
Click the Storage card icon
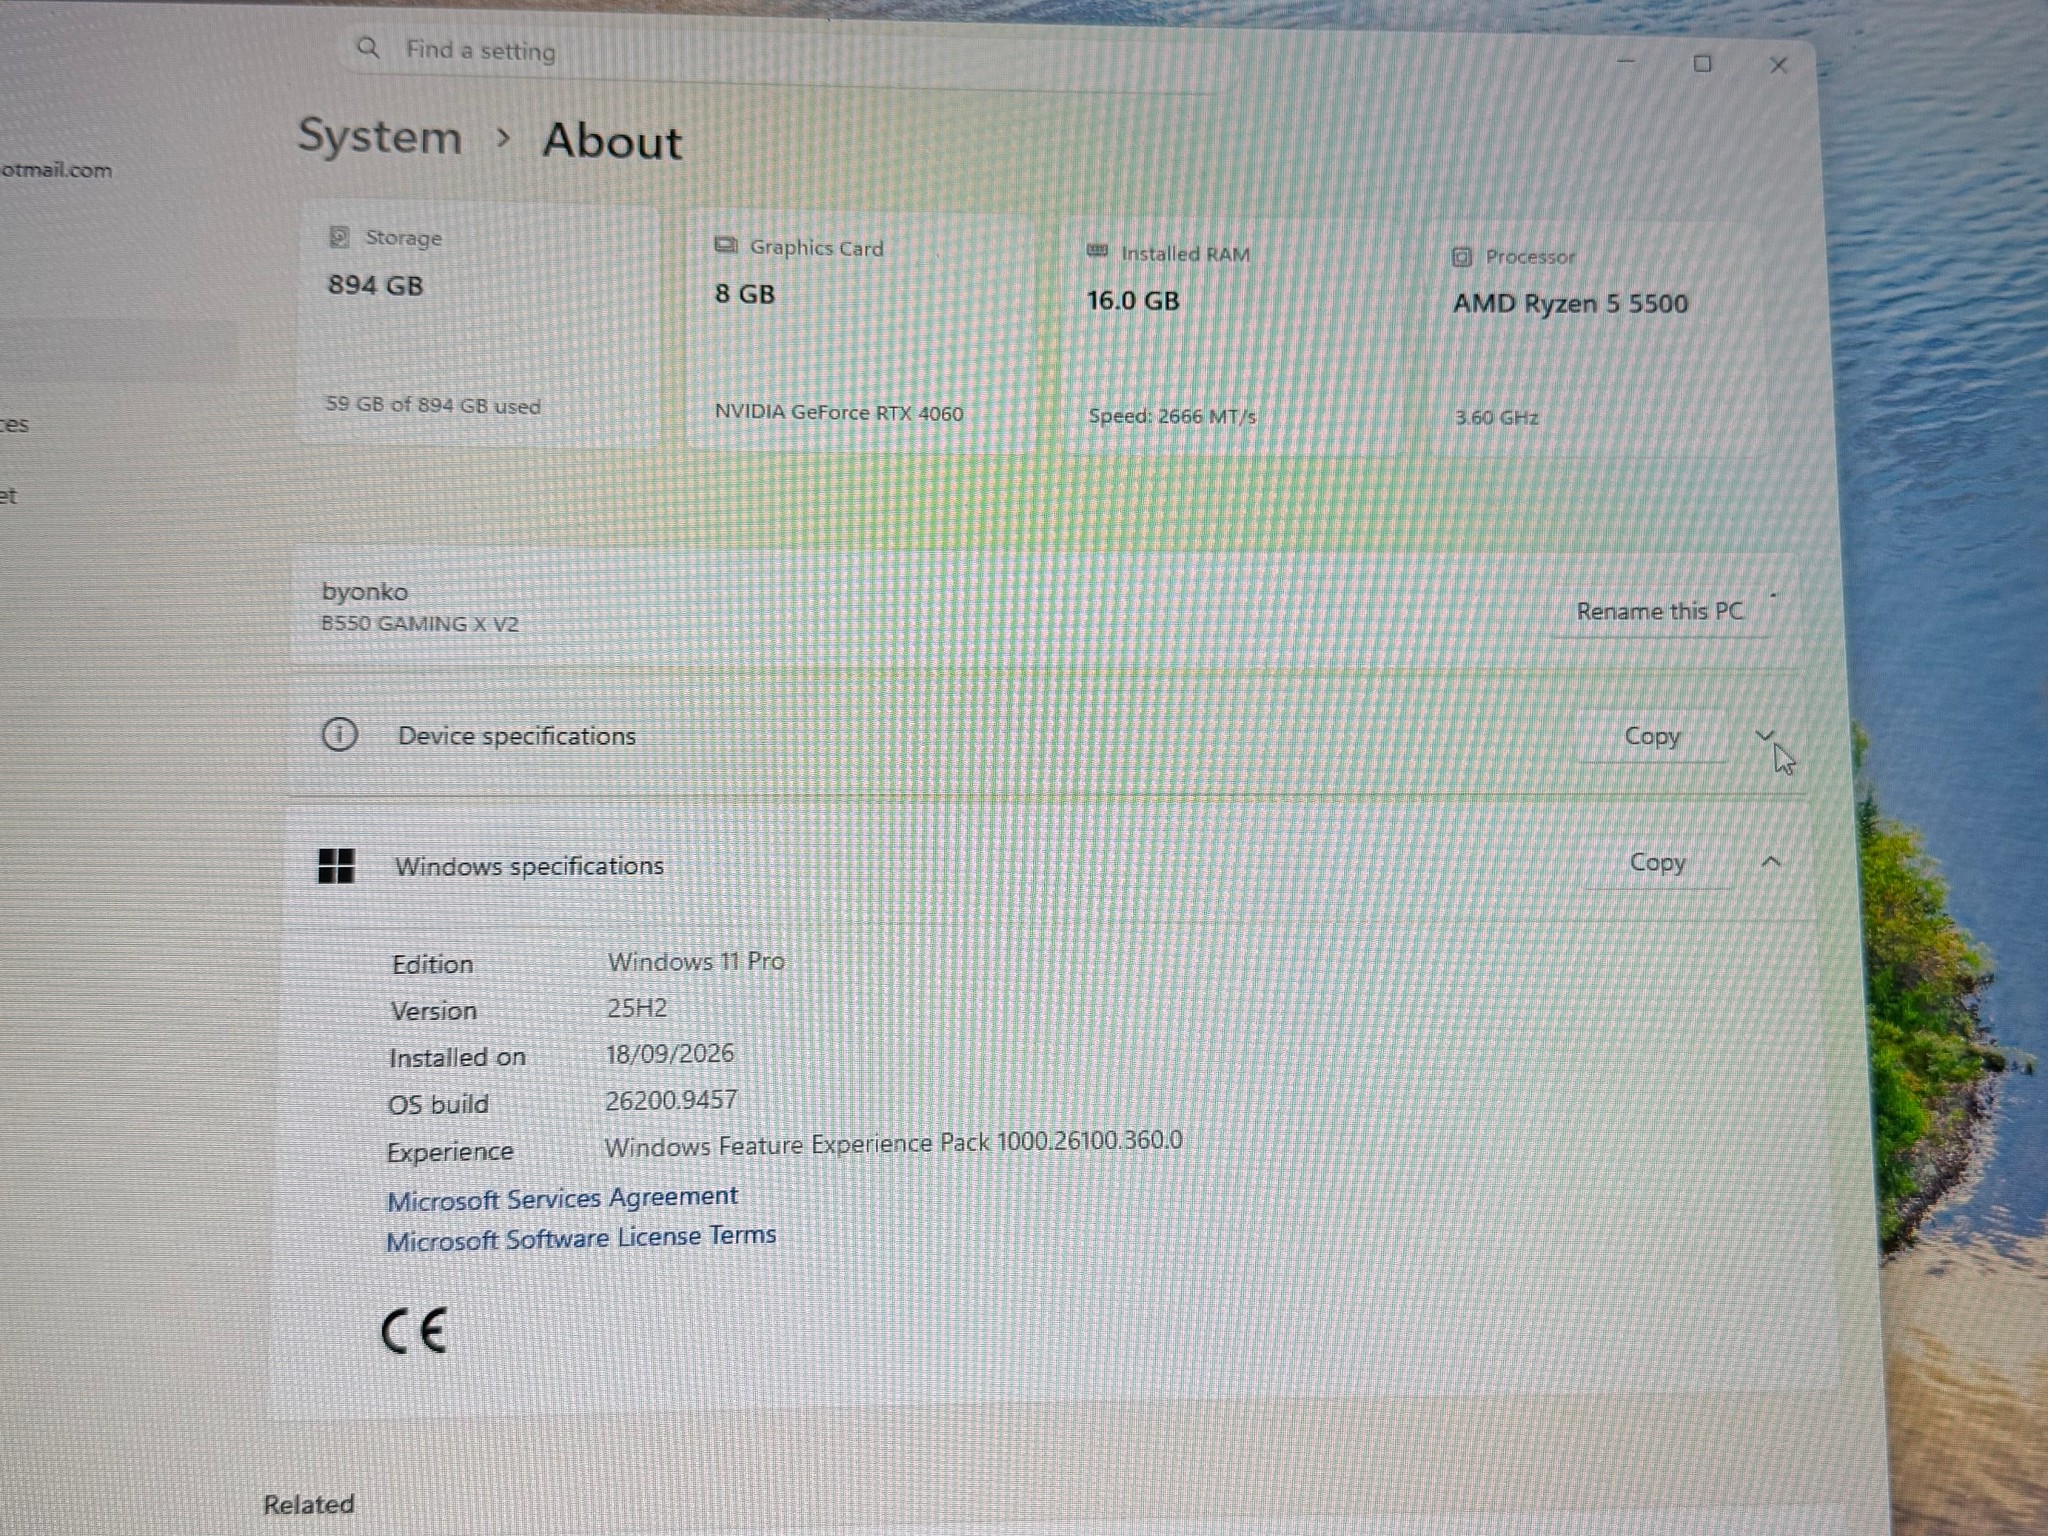[x=339, y=237]
